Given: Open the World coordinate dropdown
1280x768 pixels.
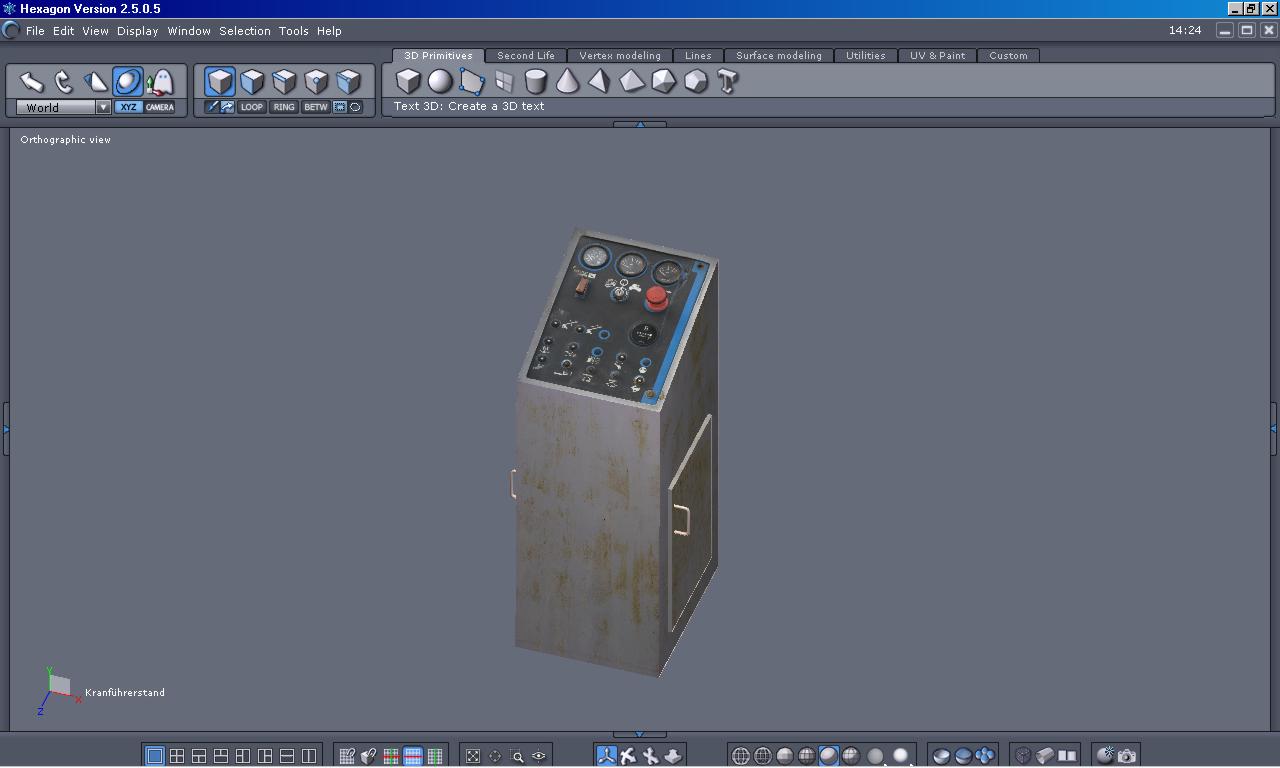Looking at the screenshot, I should point(103,107).
